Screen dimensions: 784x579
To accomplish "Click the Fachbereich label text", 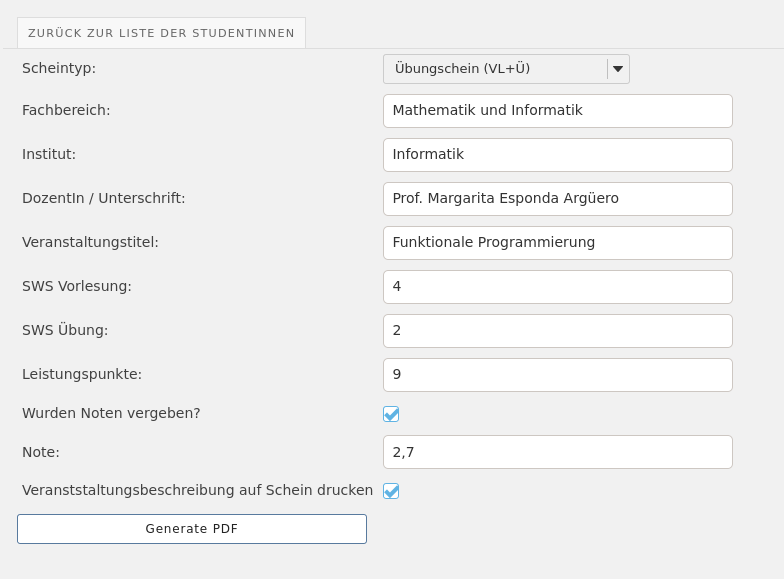I will pos(66,110).
